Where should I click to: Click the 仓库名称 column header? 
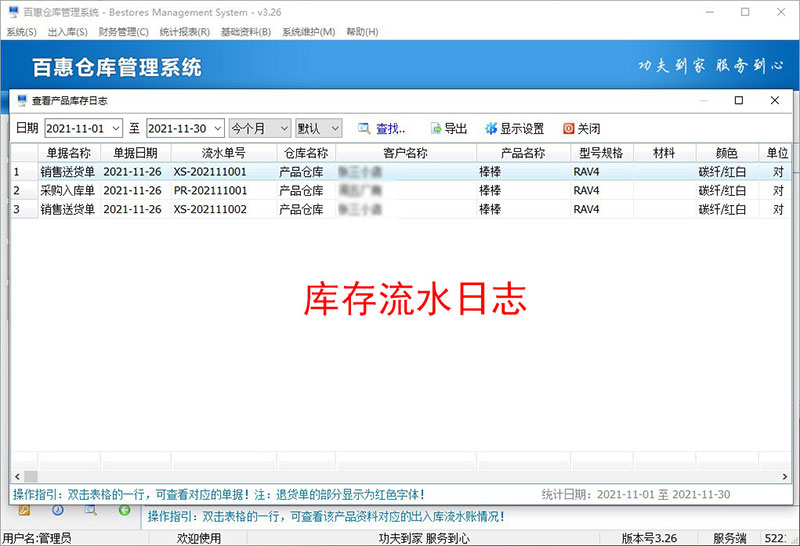coord(306,153)
